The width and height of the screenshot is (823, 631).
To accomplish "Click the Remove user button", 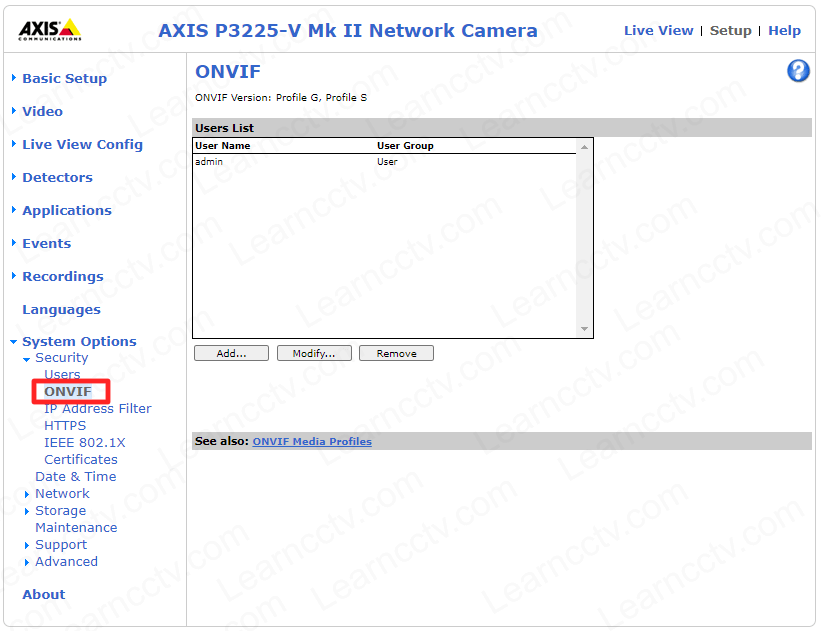I will [x=396, y=354].
